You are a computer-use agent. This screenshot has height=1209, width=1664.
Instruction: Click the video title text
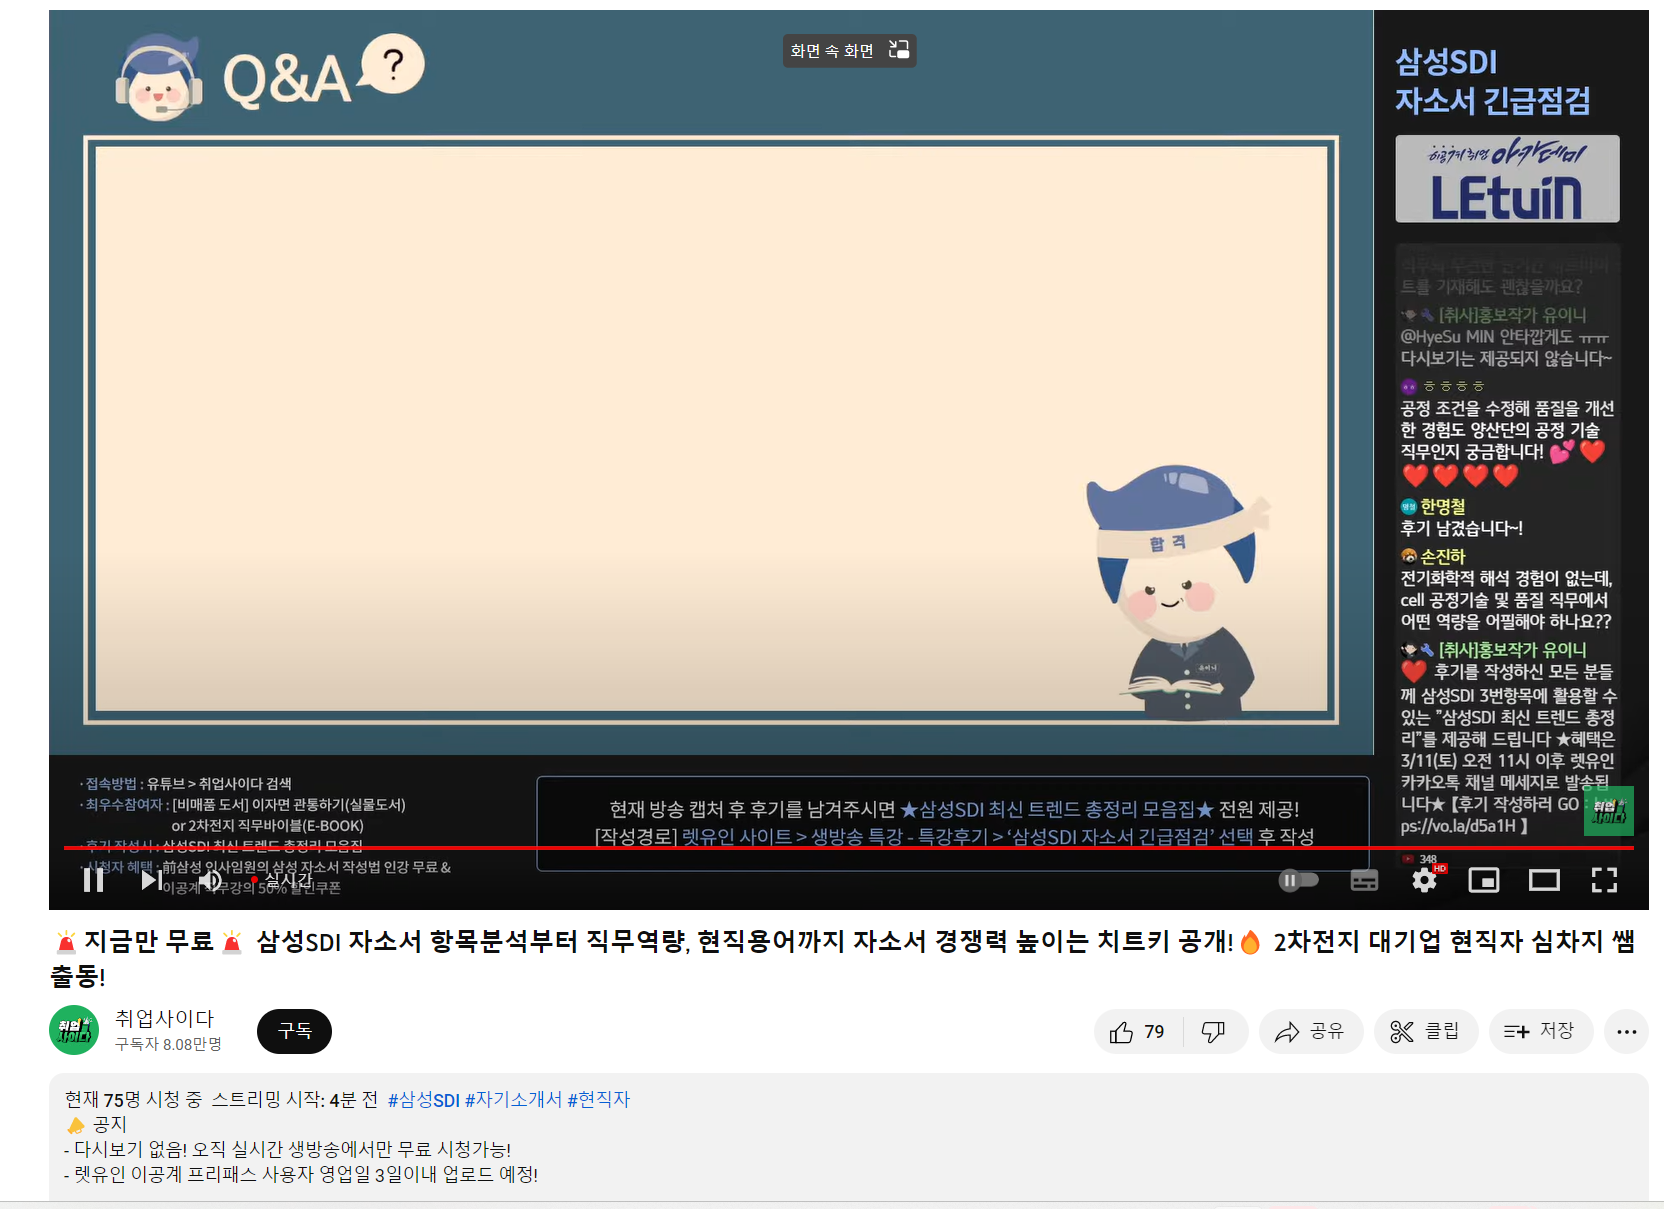click(843, 958)
